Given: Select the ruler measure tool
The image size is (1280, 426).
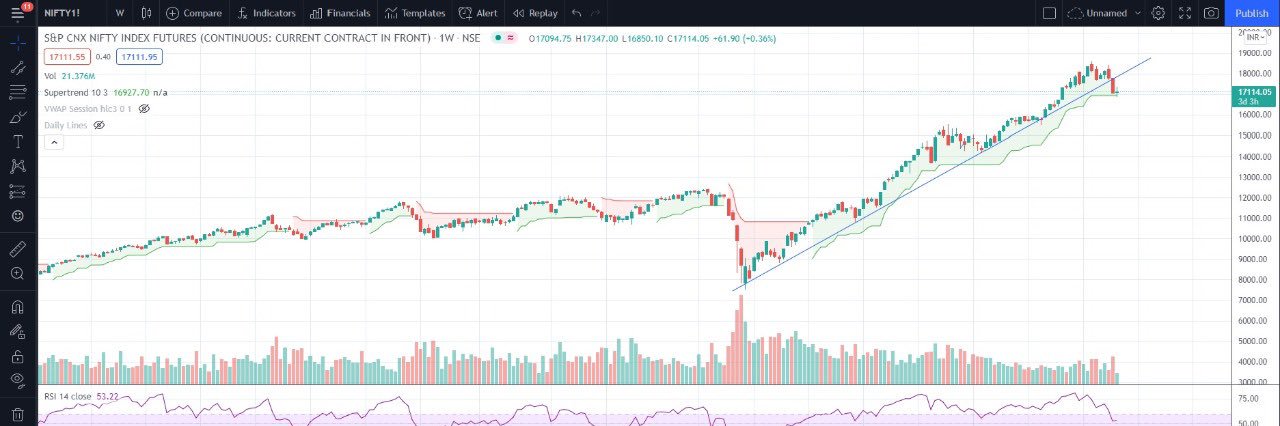Looking at the screenshot, I should [x=18, y=248].
